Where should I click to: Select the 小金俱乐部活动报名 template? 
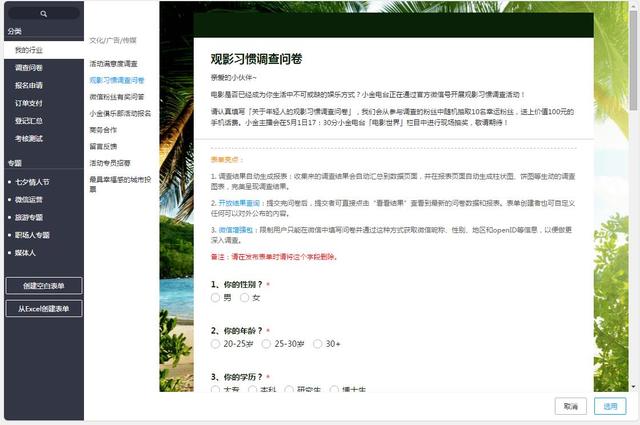(120, 113)
